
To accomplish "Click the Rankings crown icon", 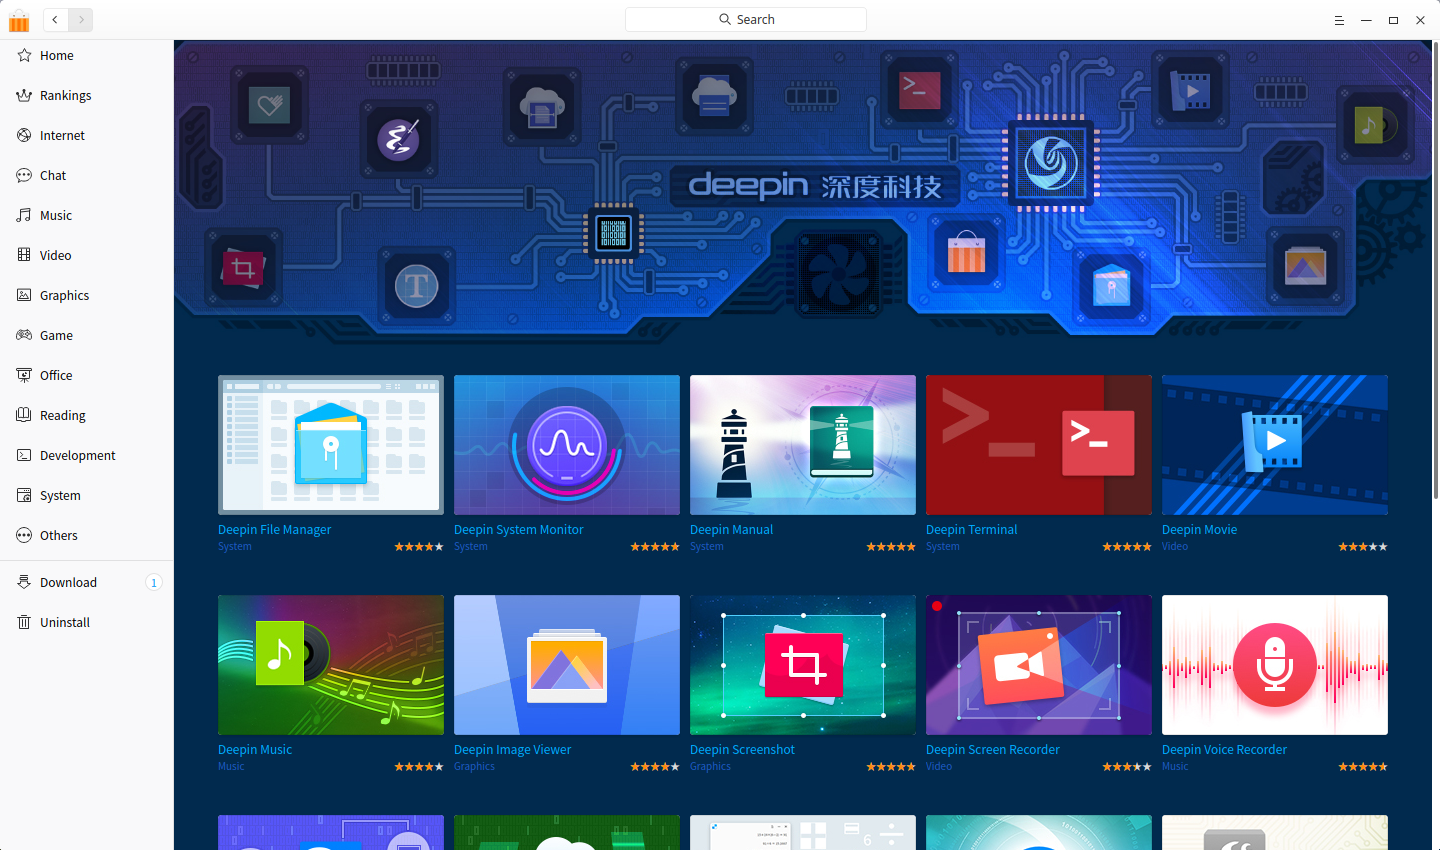I will point(24,95).
